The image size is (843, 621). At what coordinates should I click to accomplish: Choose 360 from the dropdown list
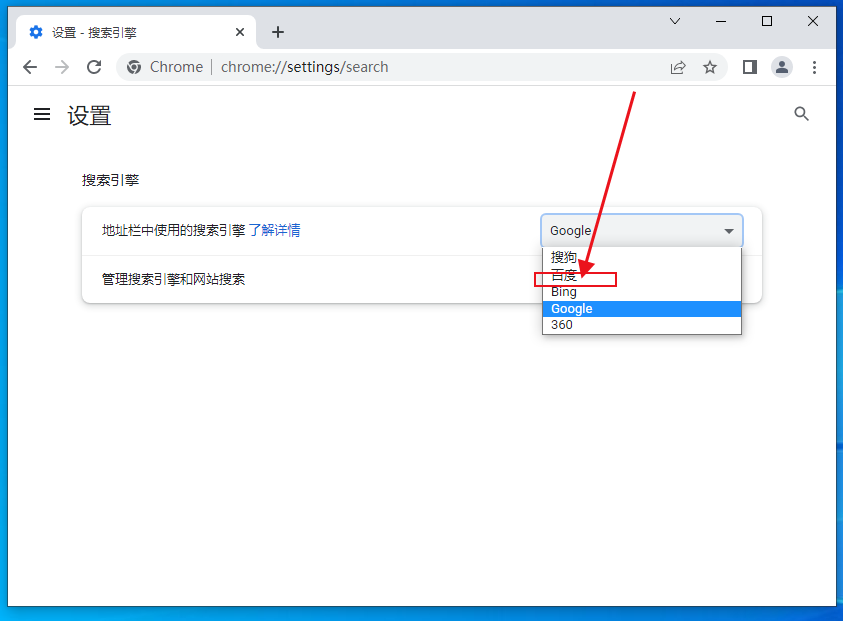641,325
